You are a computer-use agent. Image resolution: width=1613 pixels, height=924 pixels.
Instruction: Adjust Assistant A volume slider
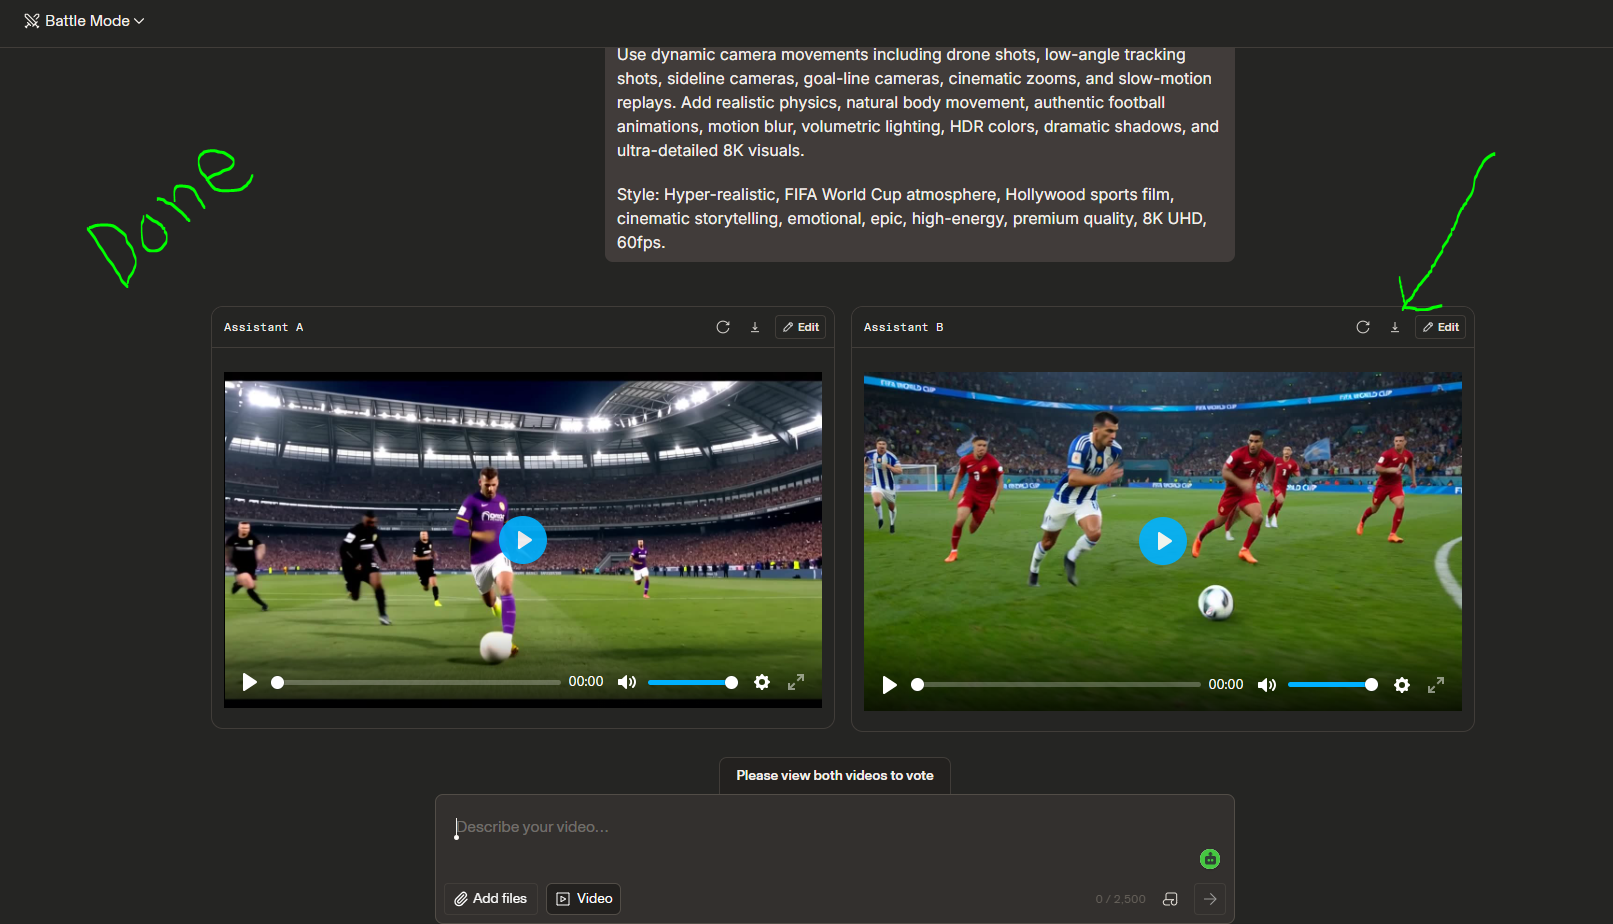click(692, 682)
